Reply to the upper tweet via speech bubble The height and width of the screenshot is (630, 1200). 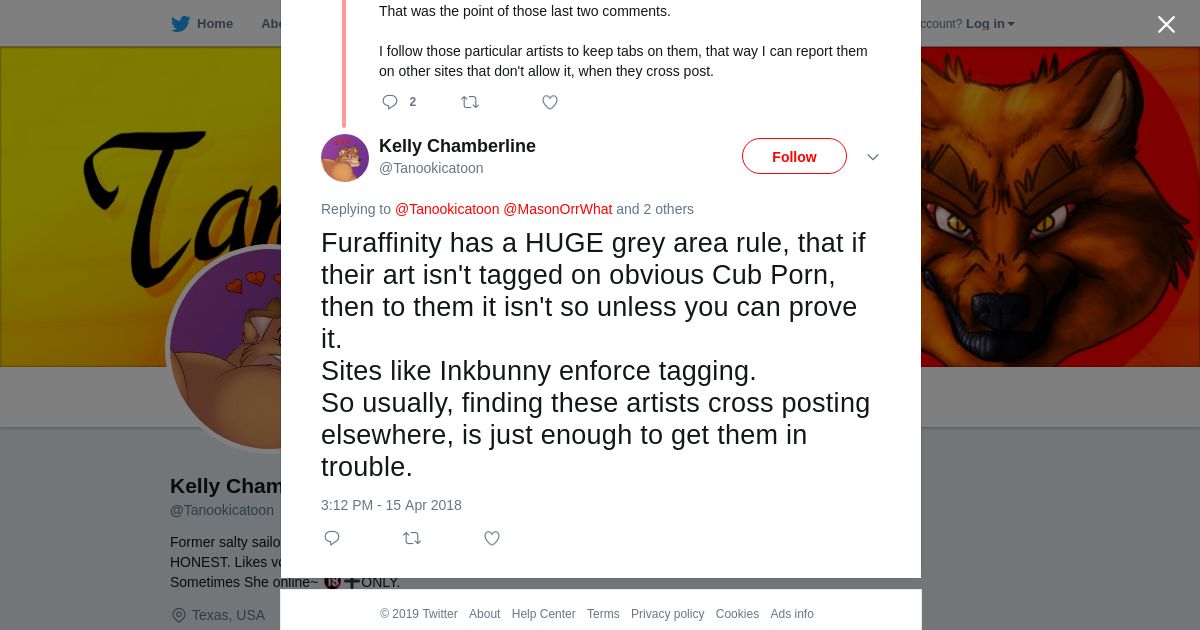[x=390, y=102]
